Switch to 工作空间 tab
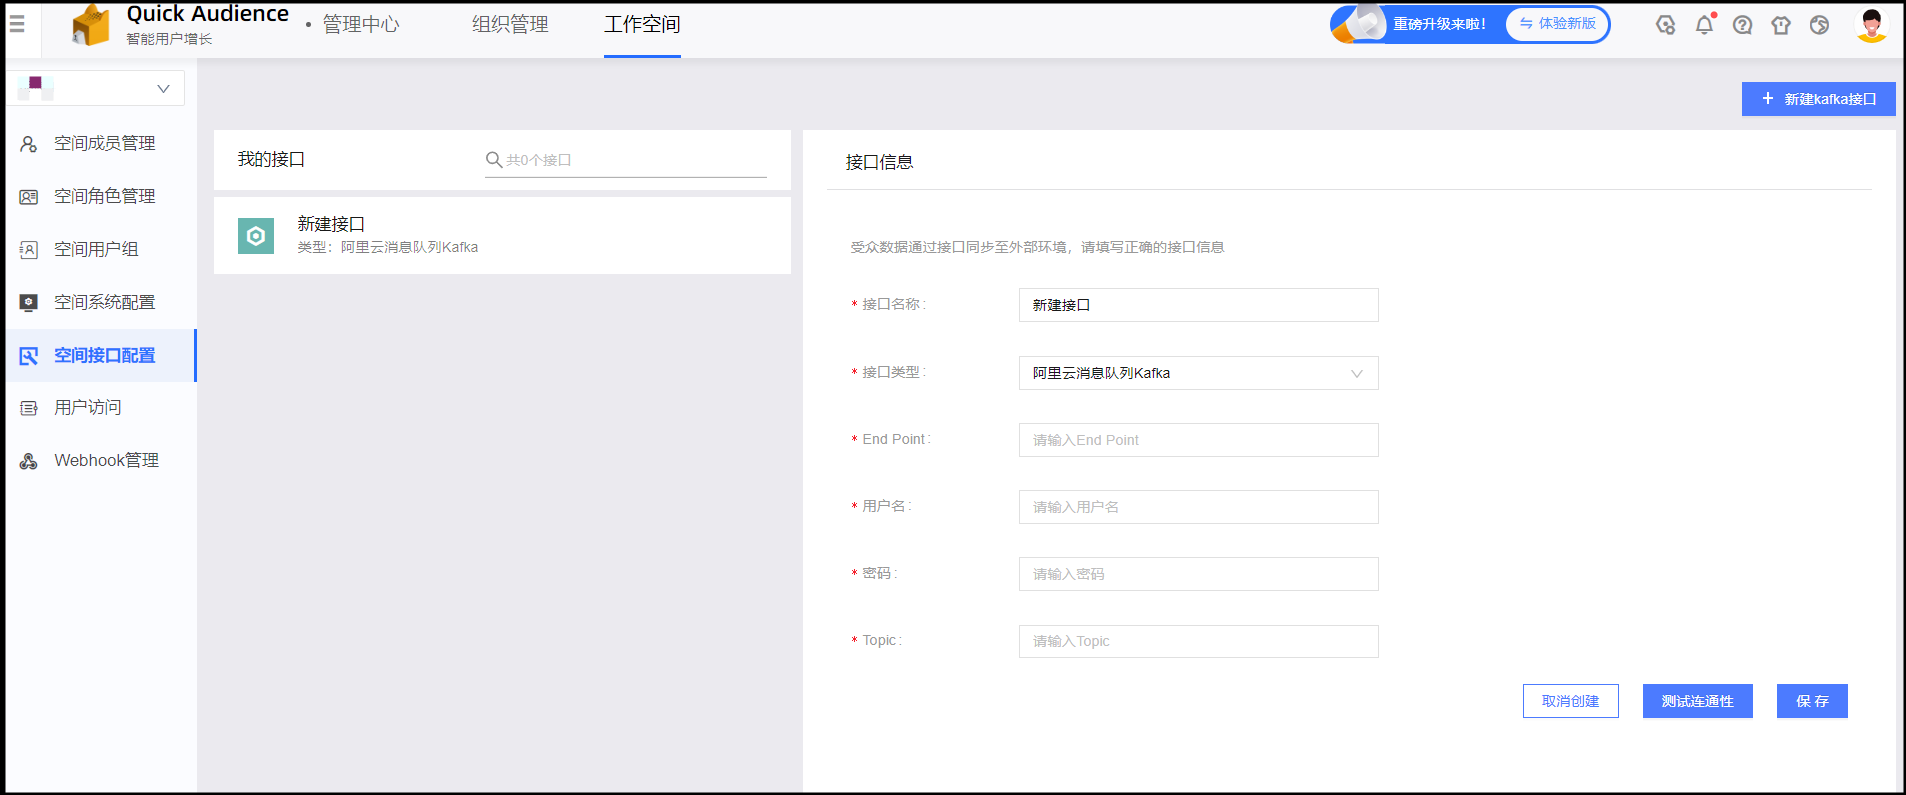 [642, 25]
